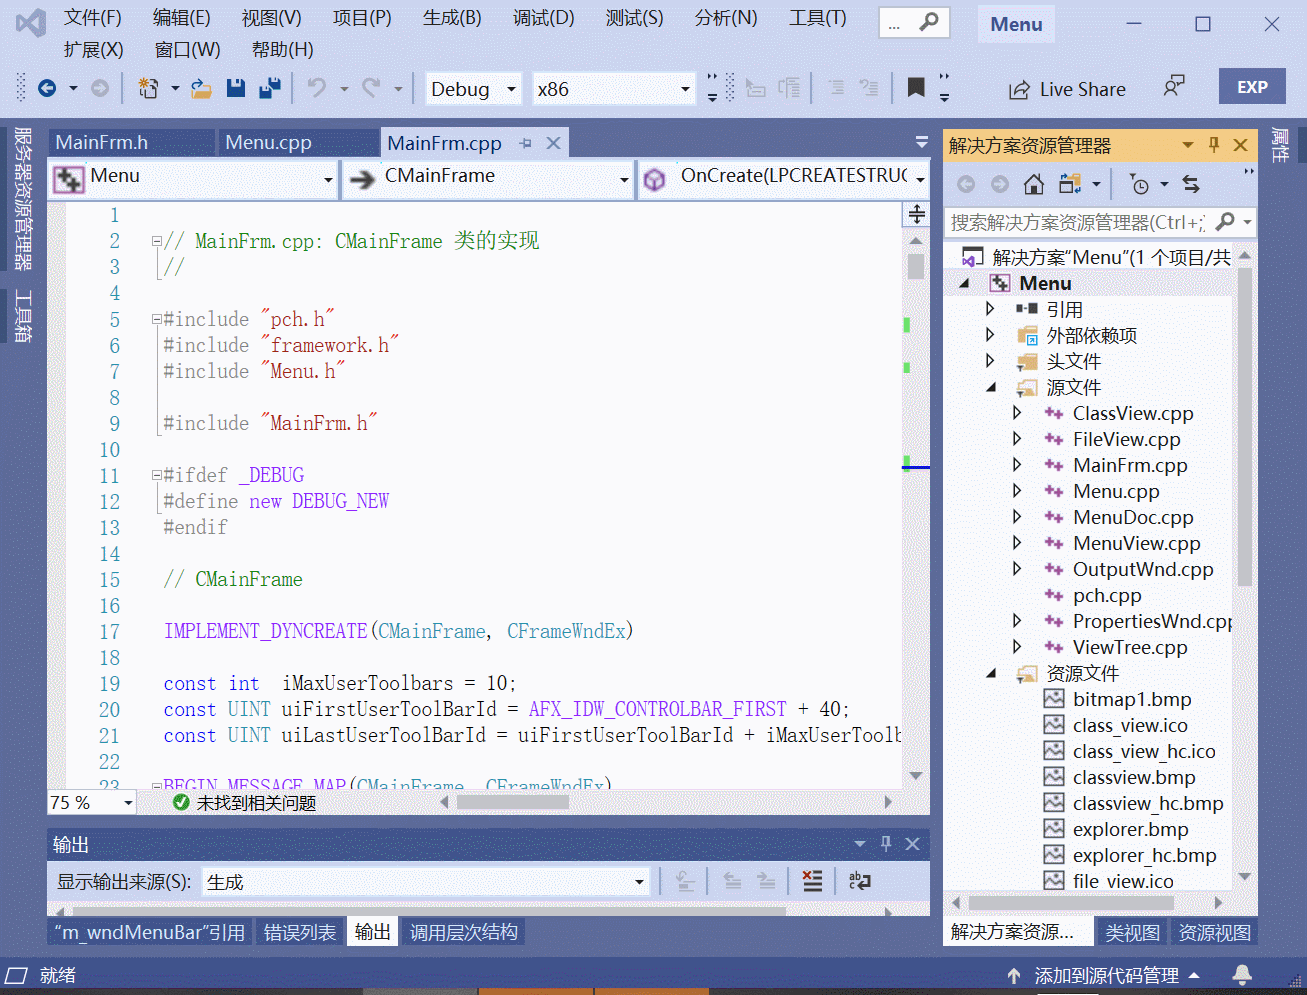Click the navigate forward arrow in toolbar
The width and height of the screenshot is (1307, 995).
pos(100,89)
